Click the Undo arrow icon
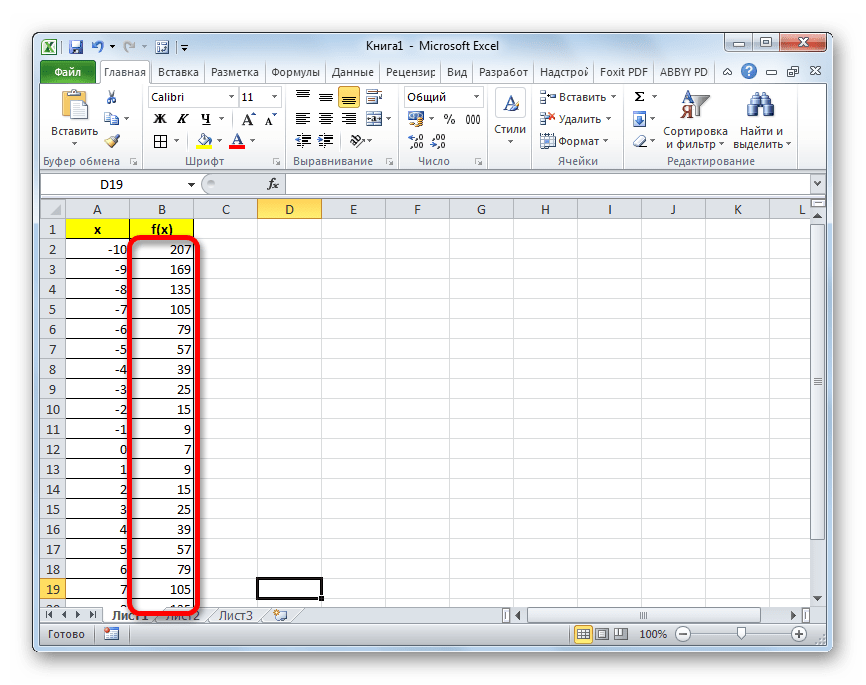This screenshot has width=866, height=685. coord(98,47)
